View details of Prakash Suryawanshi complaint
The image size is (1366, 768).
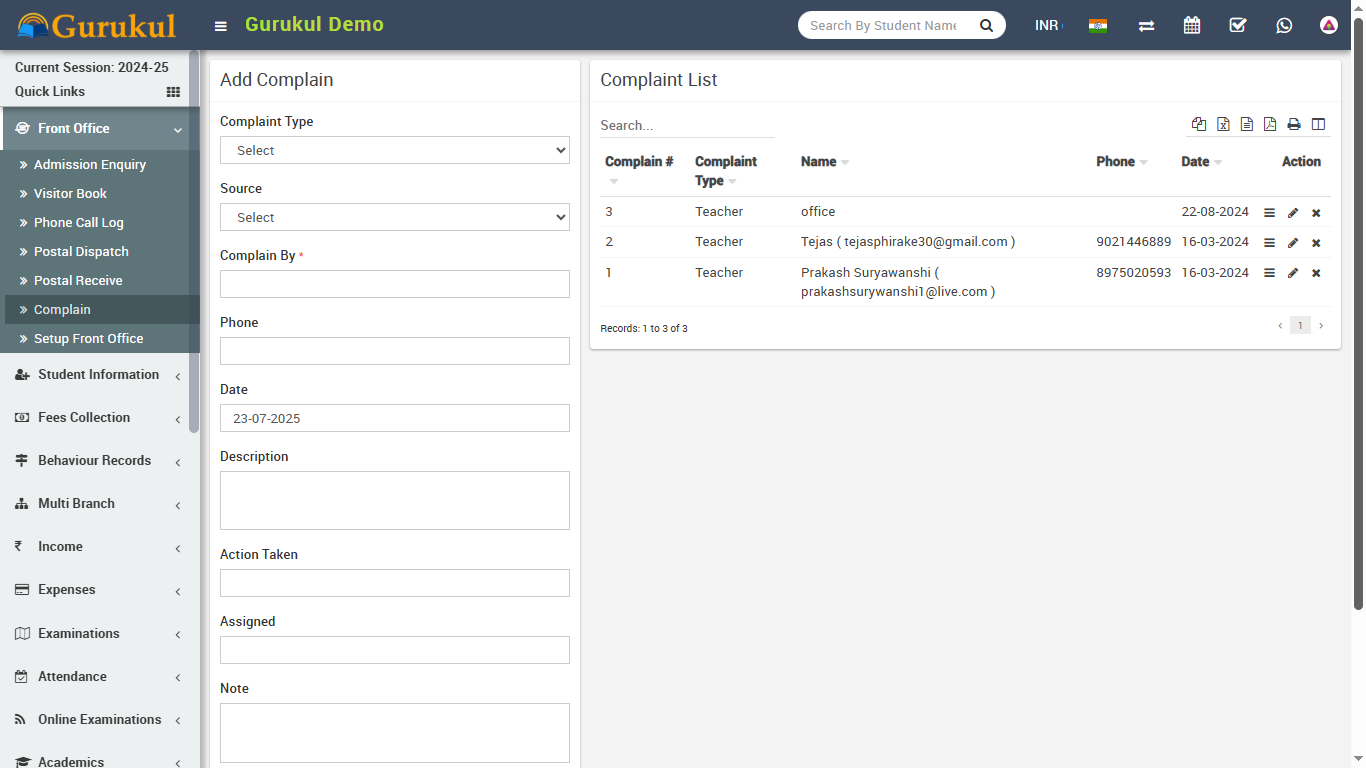click(1269, 274)
